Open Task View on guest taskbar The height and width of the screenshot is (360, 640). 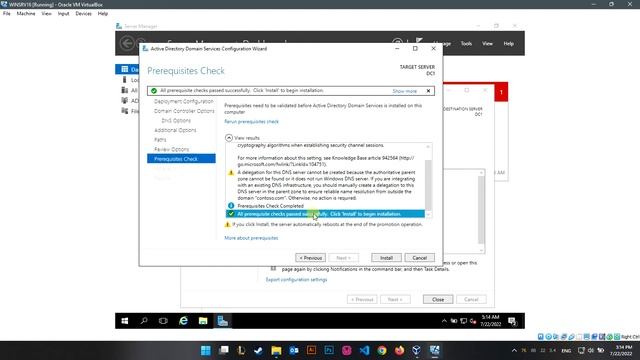pos(163,321)
